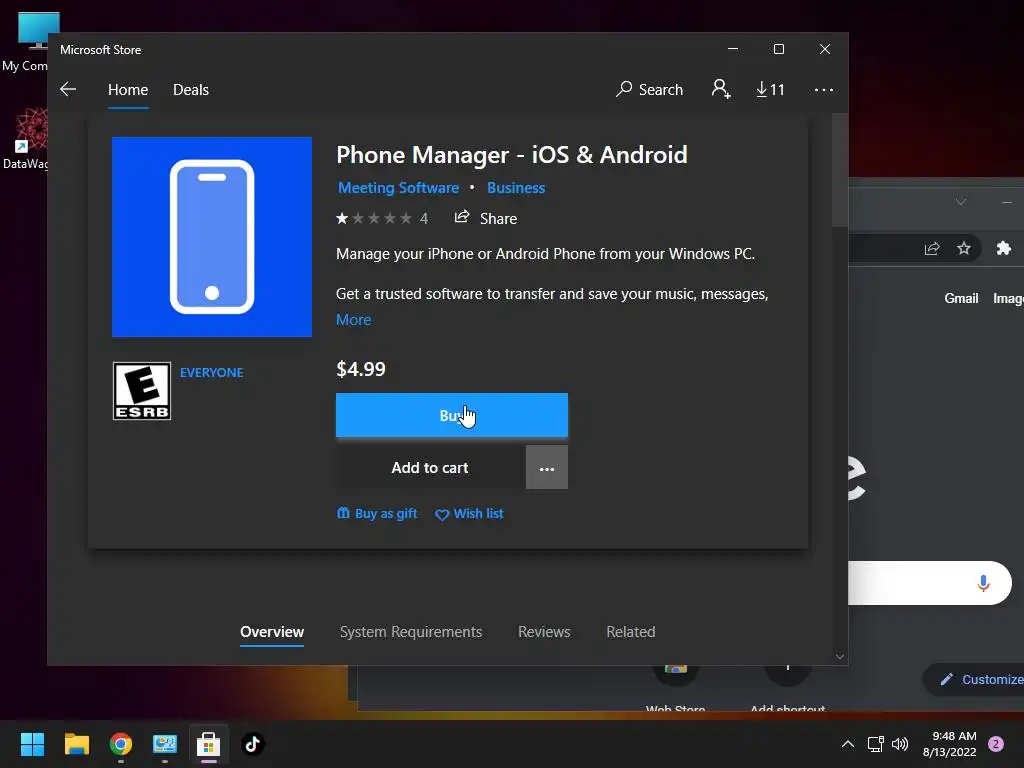This screenshot has height=768, width=1024.
Task: Click the $4.99 price text
Action: point(360,370)
